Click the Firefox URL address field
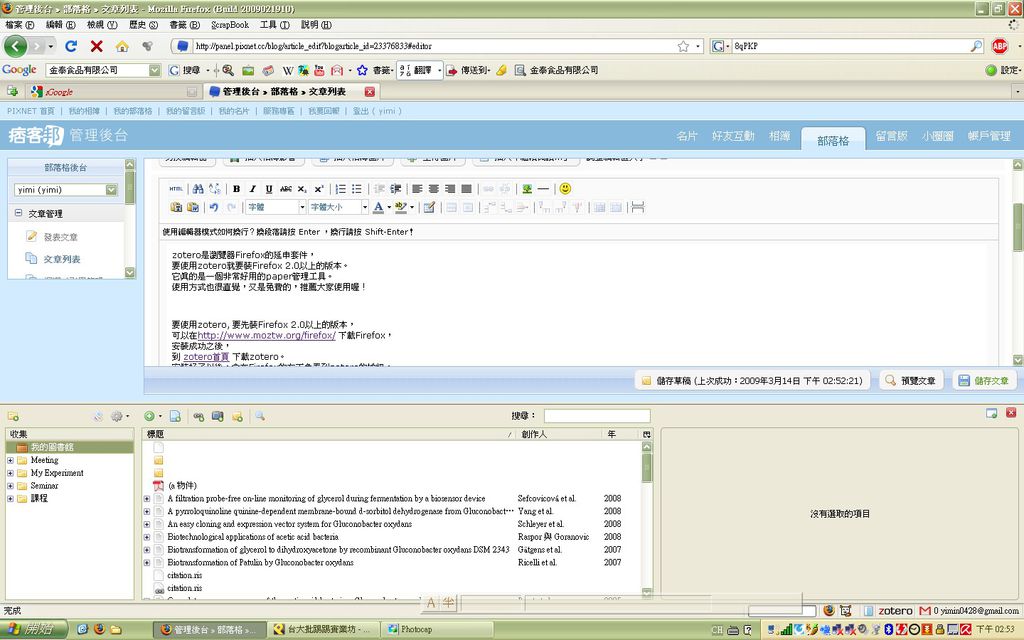 434,46
